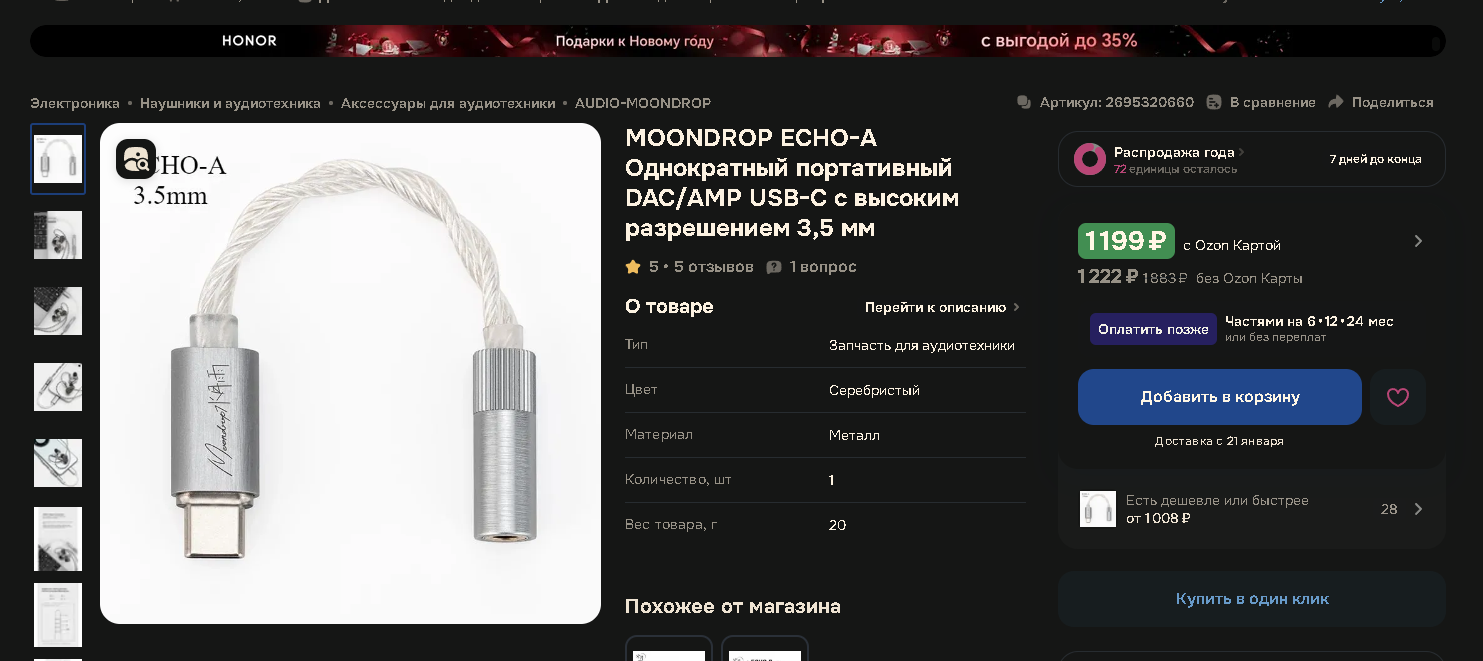Click the Распродажа года pink circle icon

[x=1090, y=159]
